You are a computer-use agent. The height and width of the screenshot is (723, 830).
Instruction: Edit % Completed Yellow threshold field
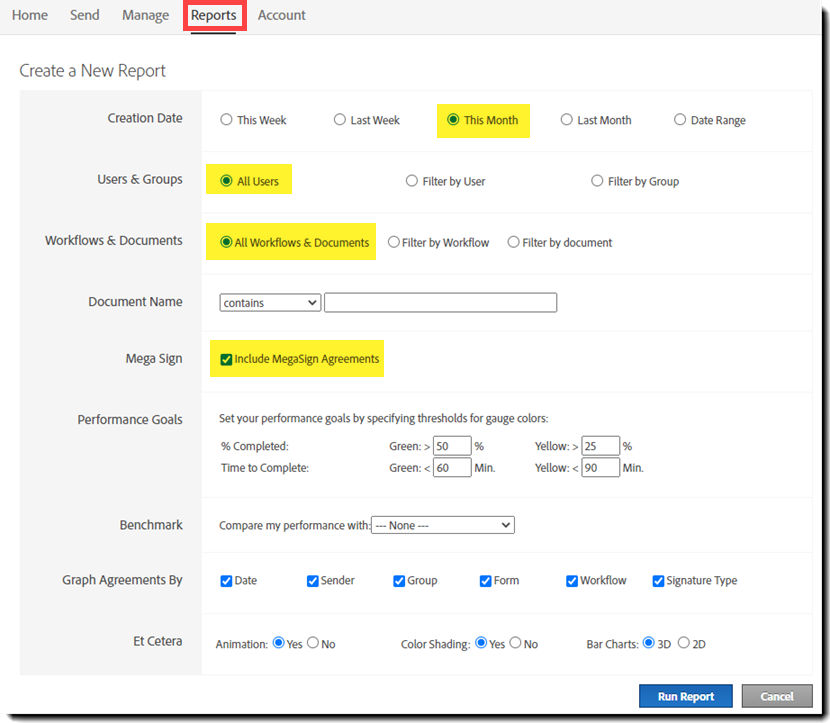(x=600, y=446)
